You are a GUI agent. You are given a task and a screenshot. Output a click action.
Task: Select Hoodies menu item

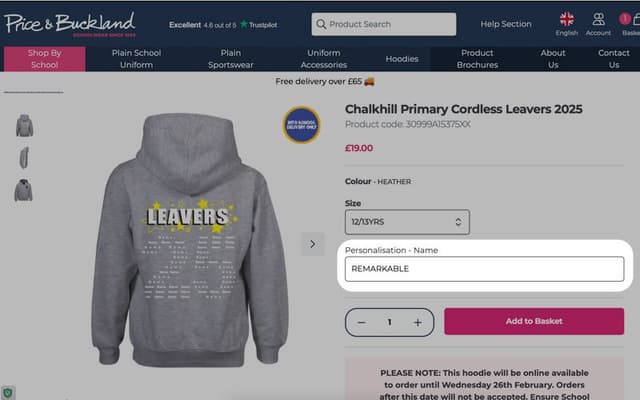pyautogui.click(x=402, y=59)
